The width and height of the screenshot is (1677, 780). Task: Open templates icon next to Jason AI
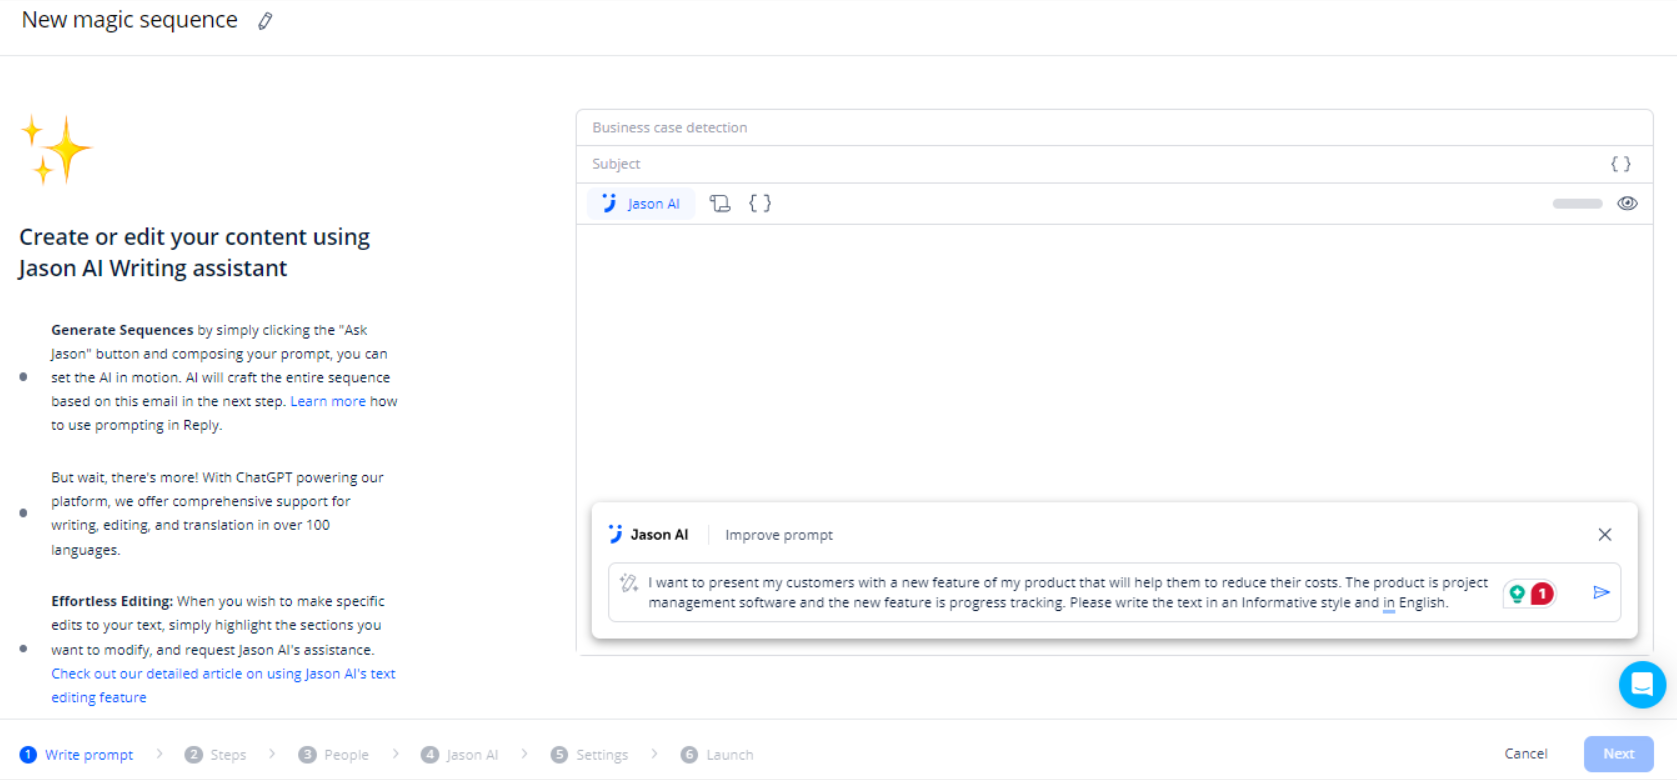point(720,203)
